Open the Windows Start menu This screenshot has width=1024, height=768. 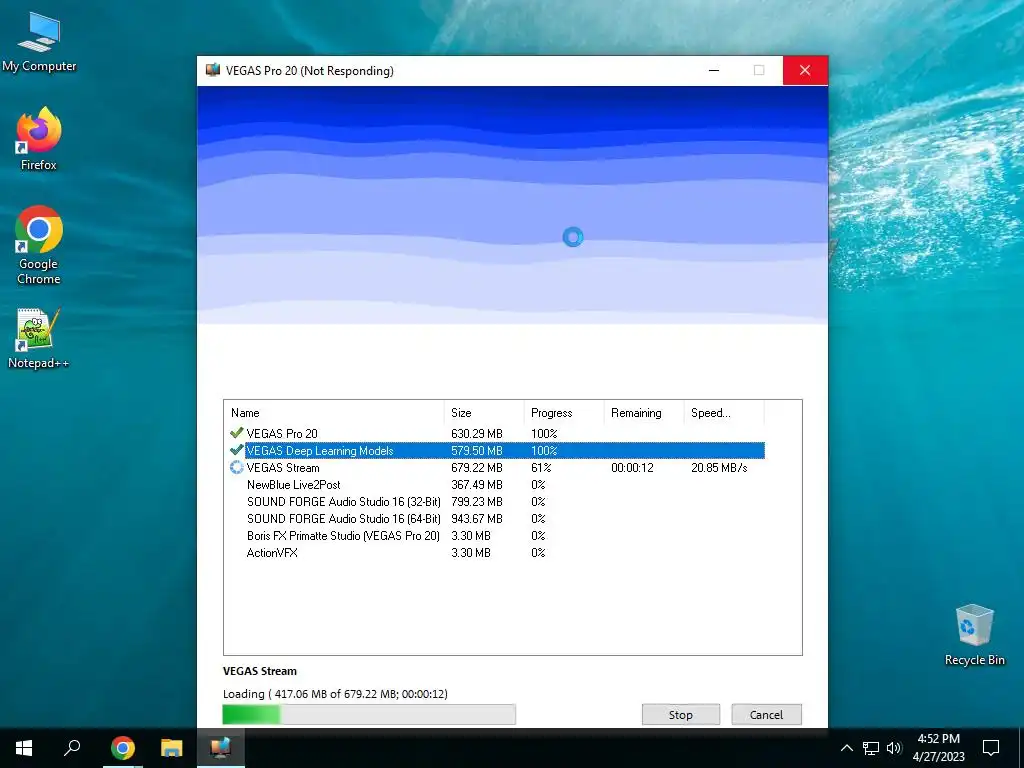tap(24, 748)
